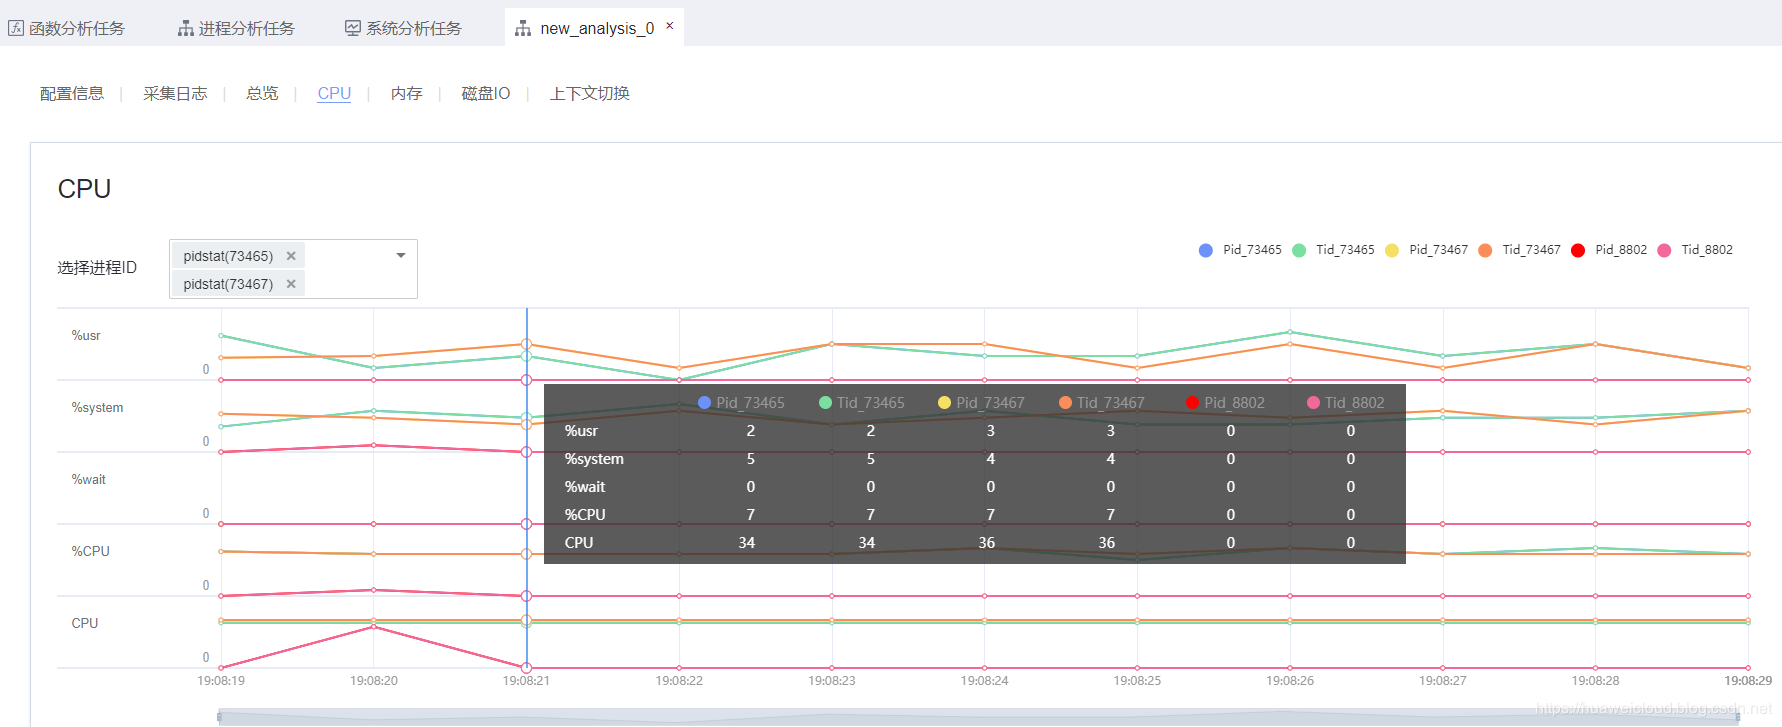
Task: Close the new_analysis_0 tab
Action: click(670, 26)
